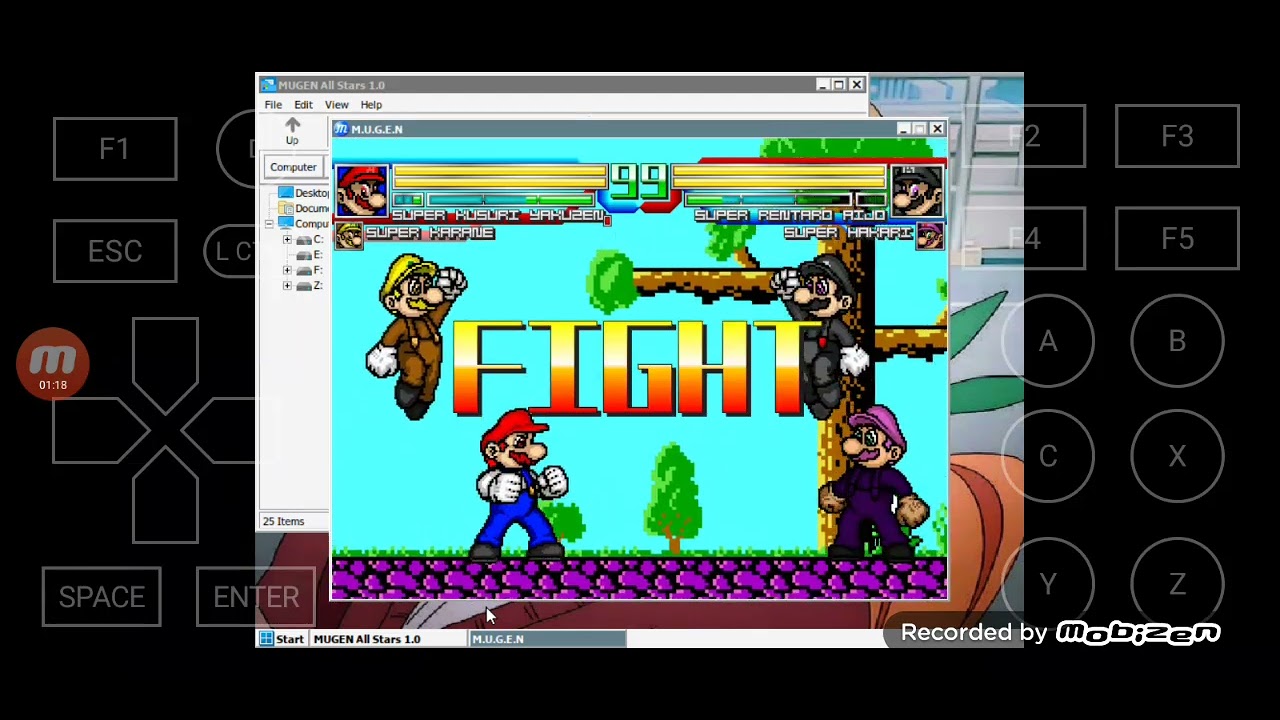Tap the ESC virtual key

pos(115,251)
